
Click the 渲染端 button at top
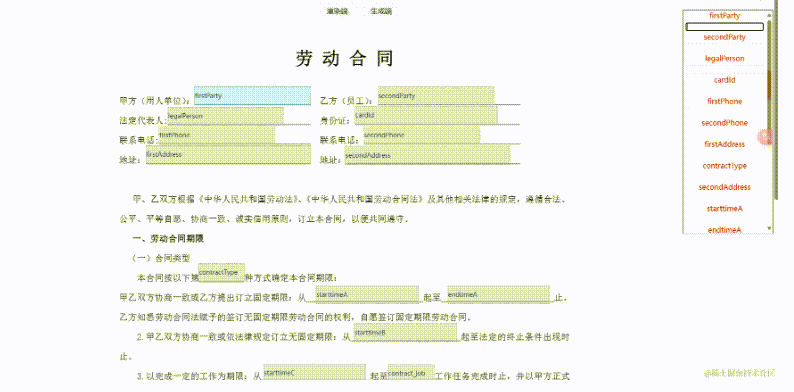coord(337,11)
